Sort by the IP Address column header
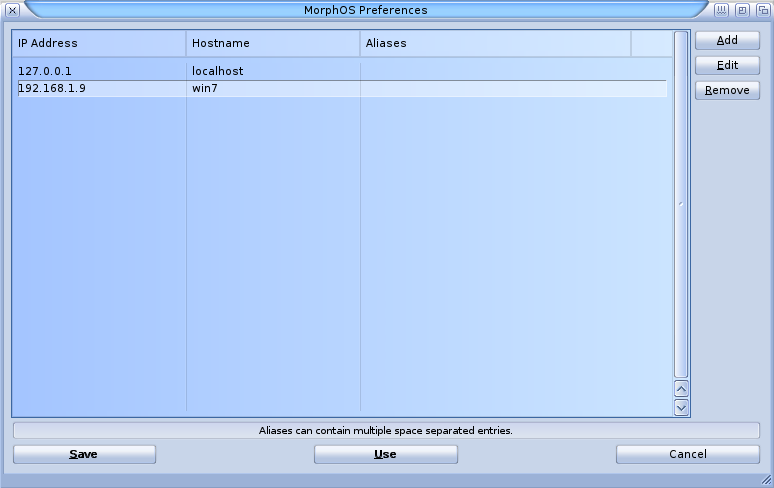Screen dimensions: 774x488 pos(99,43)
